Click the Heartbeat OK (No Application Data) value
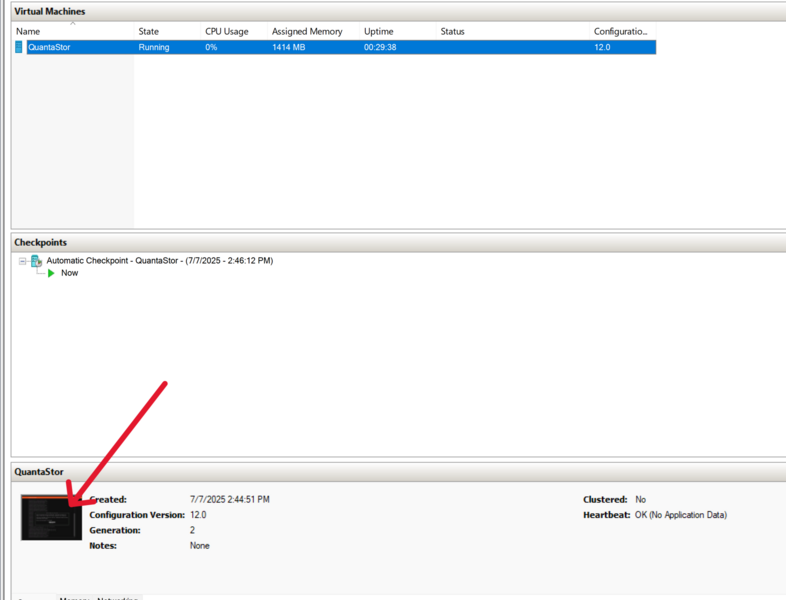Screen dimensions: 786x600 click(681, 515)
